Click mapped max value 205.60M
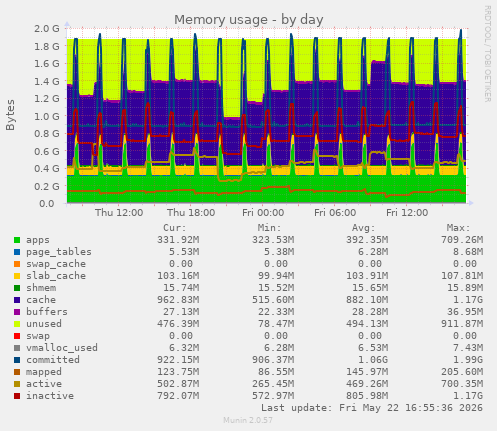 (462, 372)
